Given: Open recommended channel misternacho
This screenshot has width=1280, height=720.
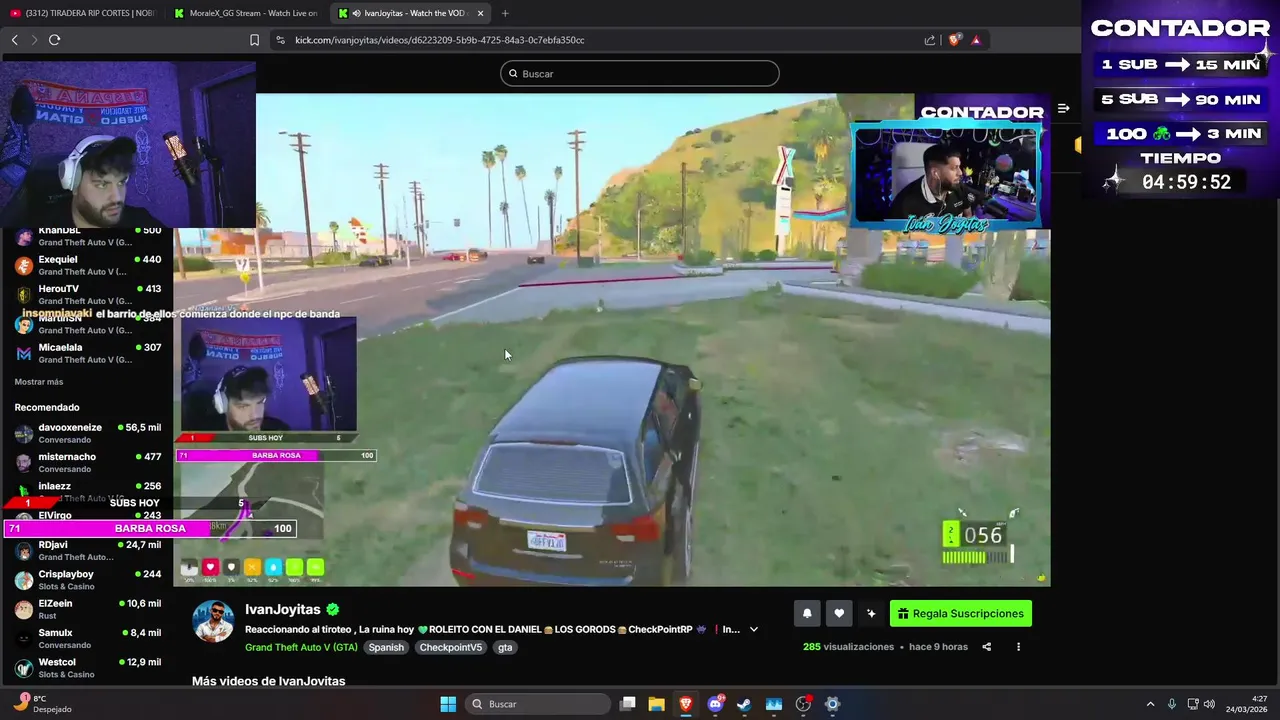Looking at the screenshot, I should [x=87, y=462].
